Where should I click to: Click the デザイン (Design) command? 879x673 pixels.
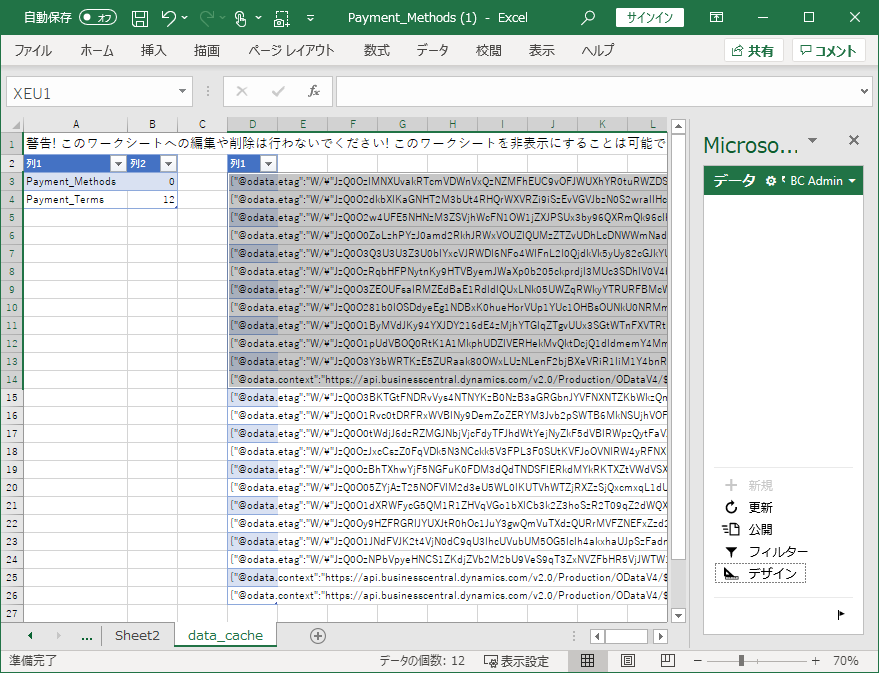click(760, 573)
